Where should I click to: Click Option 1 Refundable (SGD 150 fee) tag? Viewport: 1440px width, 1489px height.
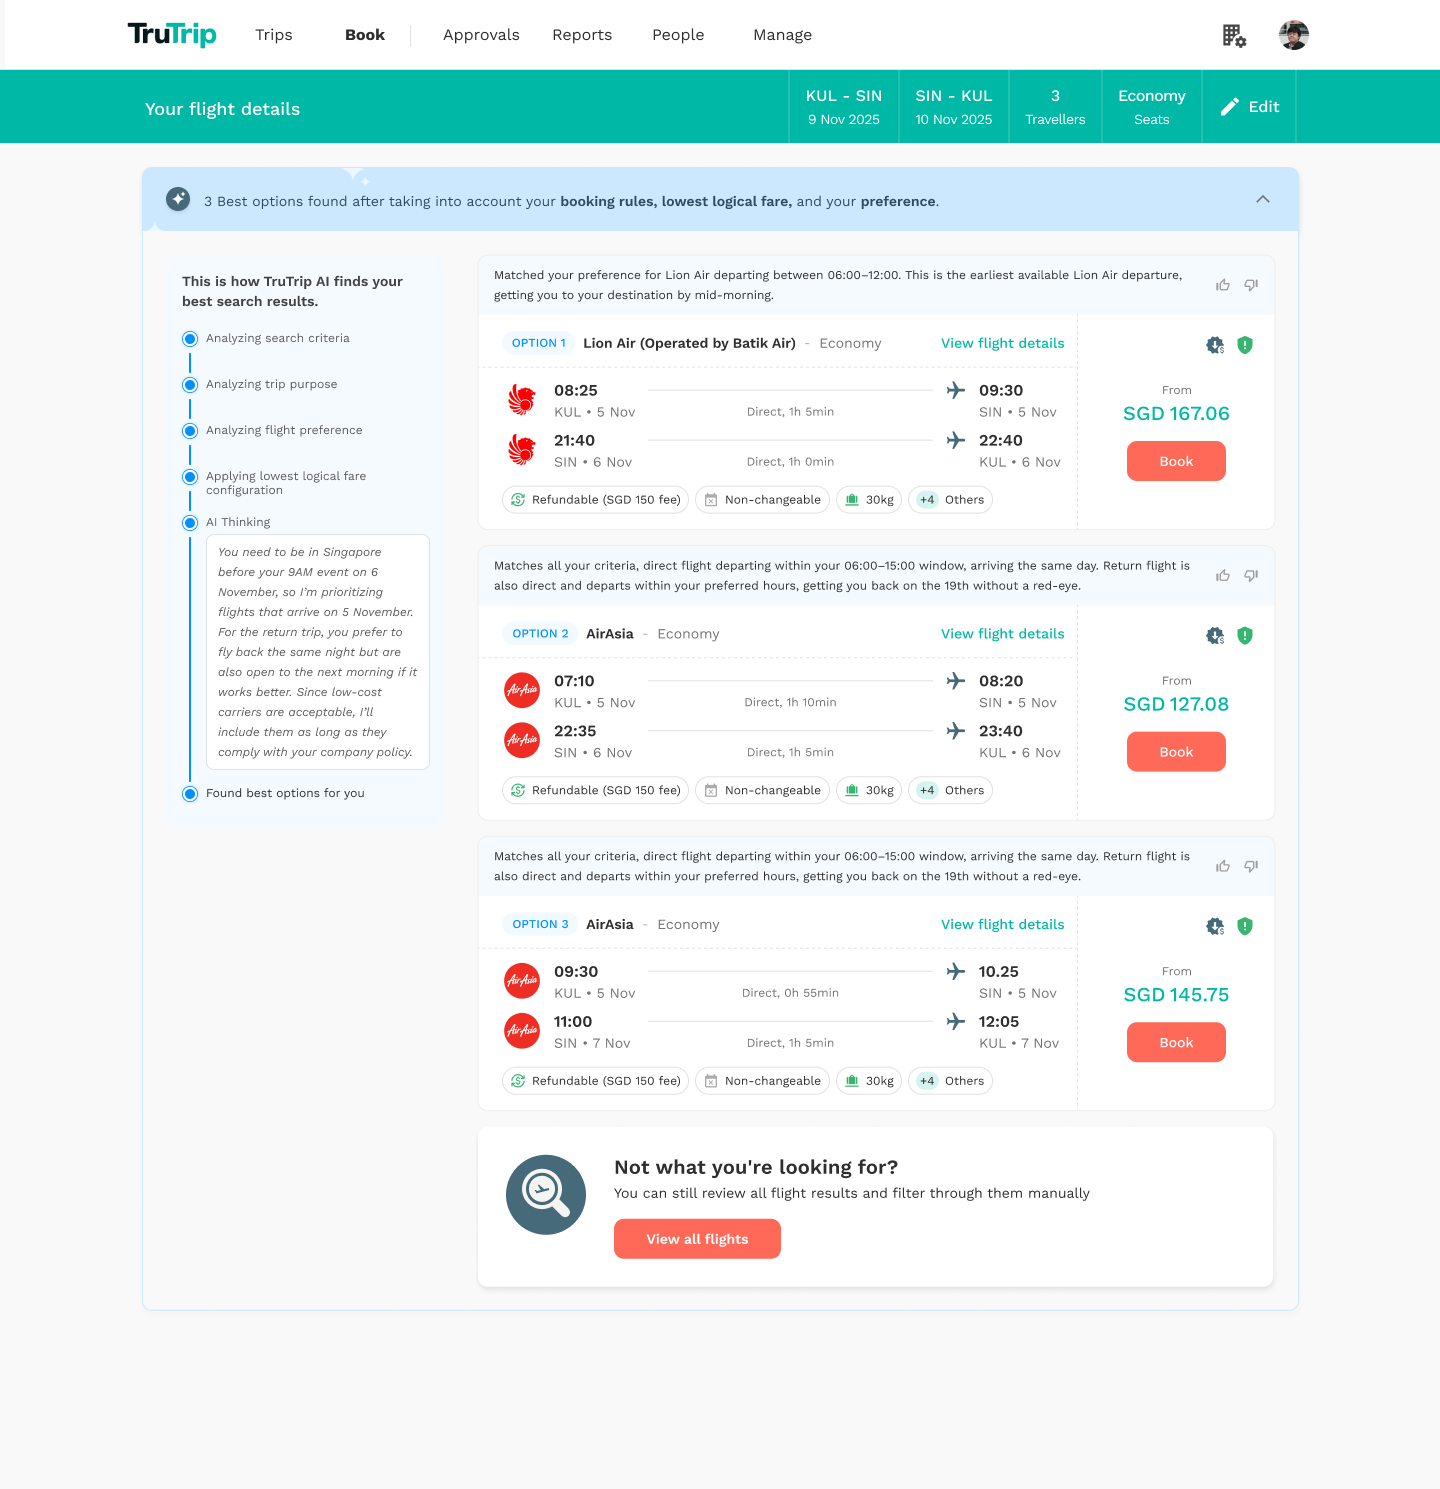tap(595, 500)
